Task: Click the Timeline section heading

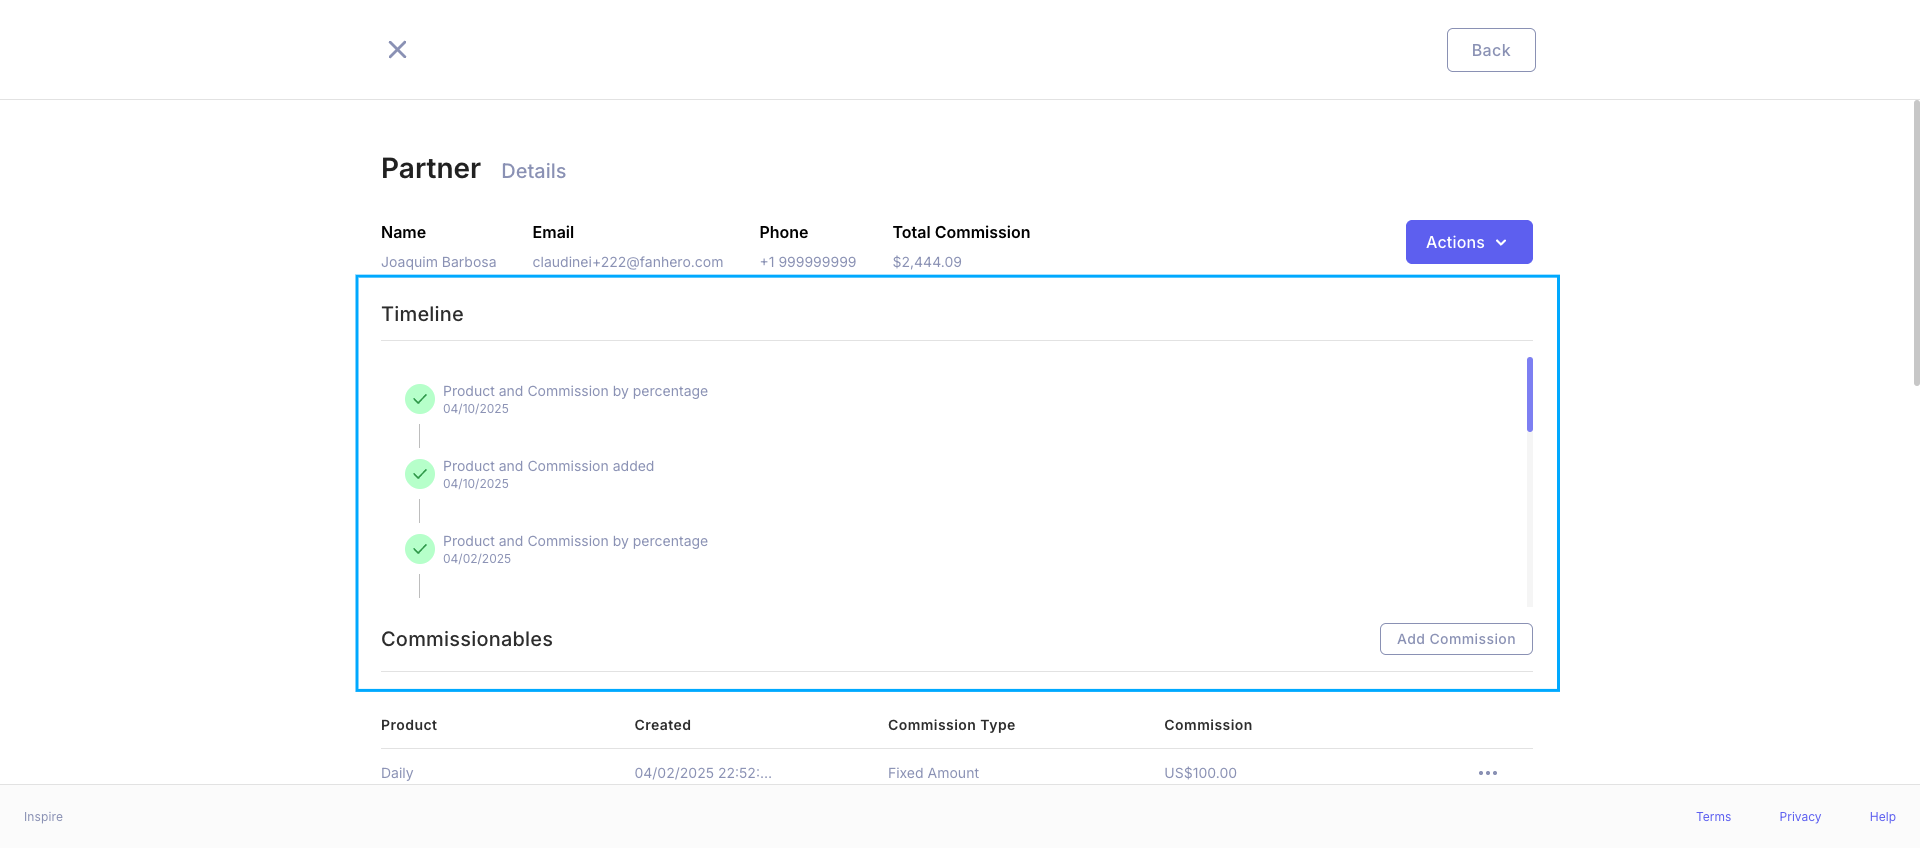Action: tap(422, 314)
